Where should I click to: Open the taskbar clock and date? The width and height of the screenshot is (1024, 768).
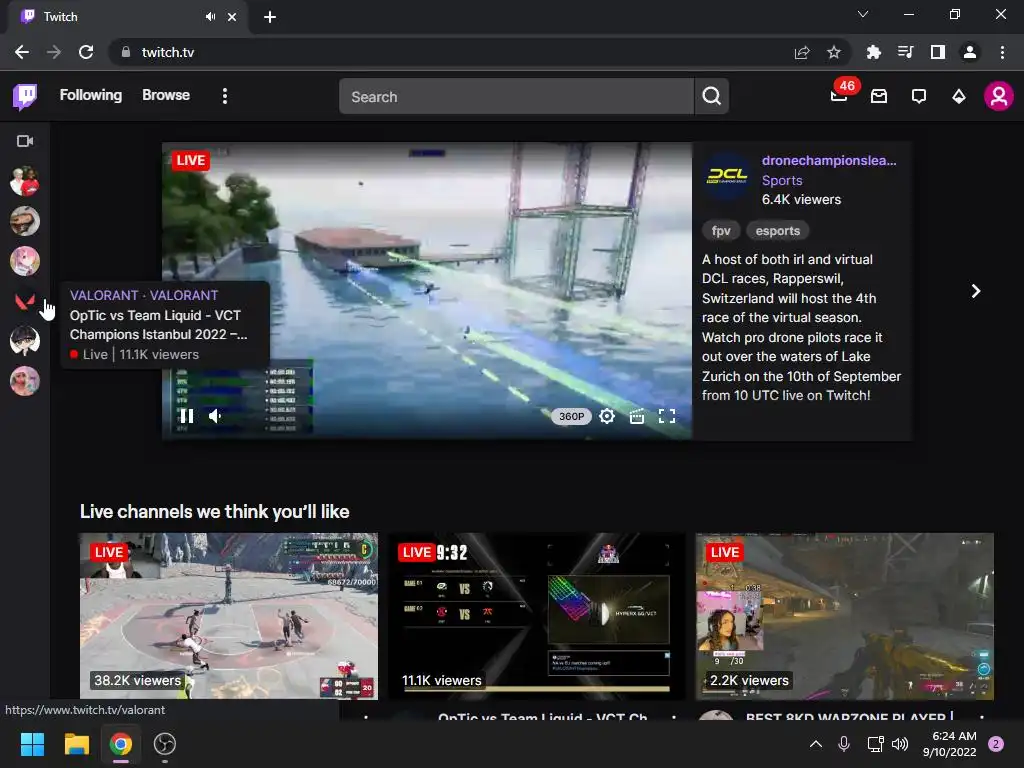[x=950, y=744]
